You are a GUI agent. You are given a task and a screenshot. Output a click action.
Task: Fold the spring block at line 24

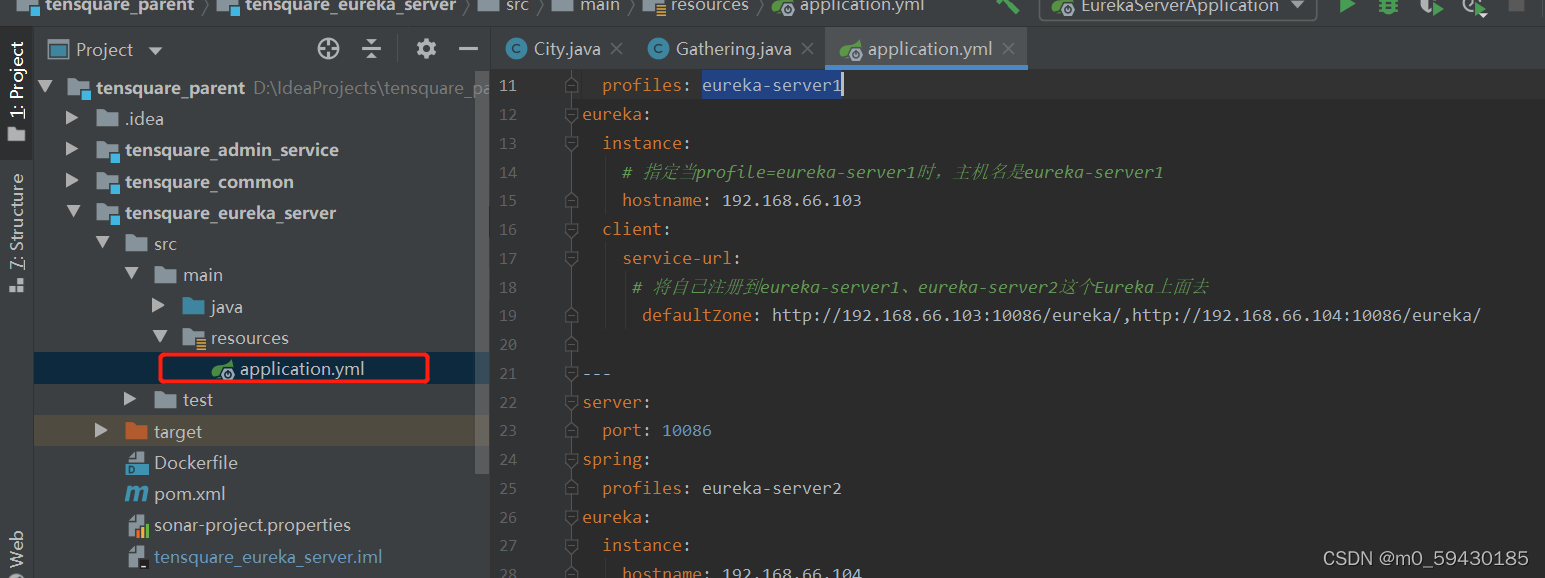pyautogui.click(x=572, y=461)
